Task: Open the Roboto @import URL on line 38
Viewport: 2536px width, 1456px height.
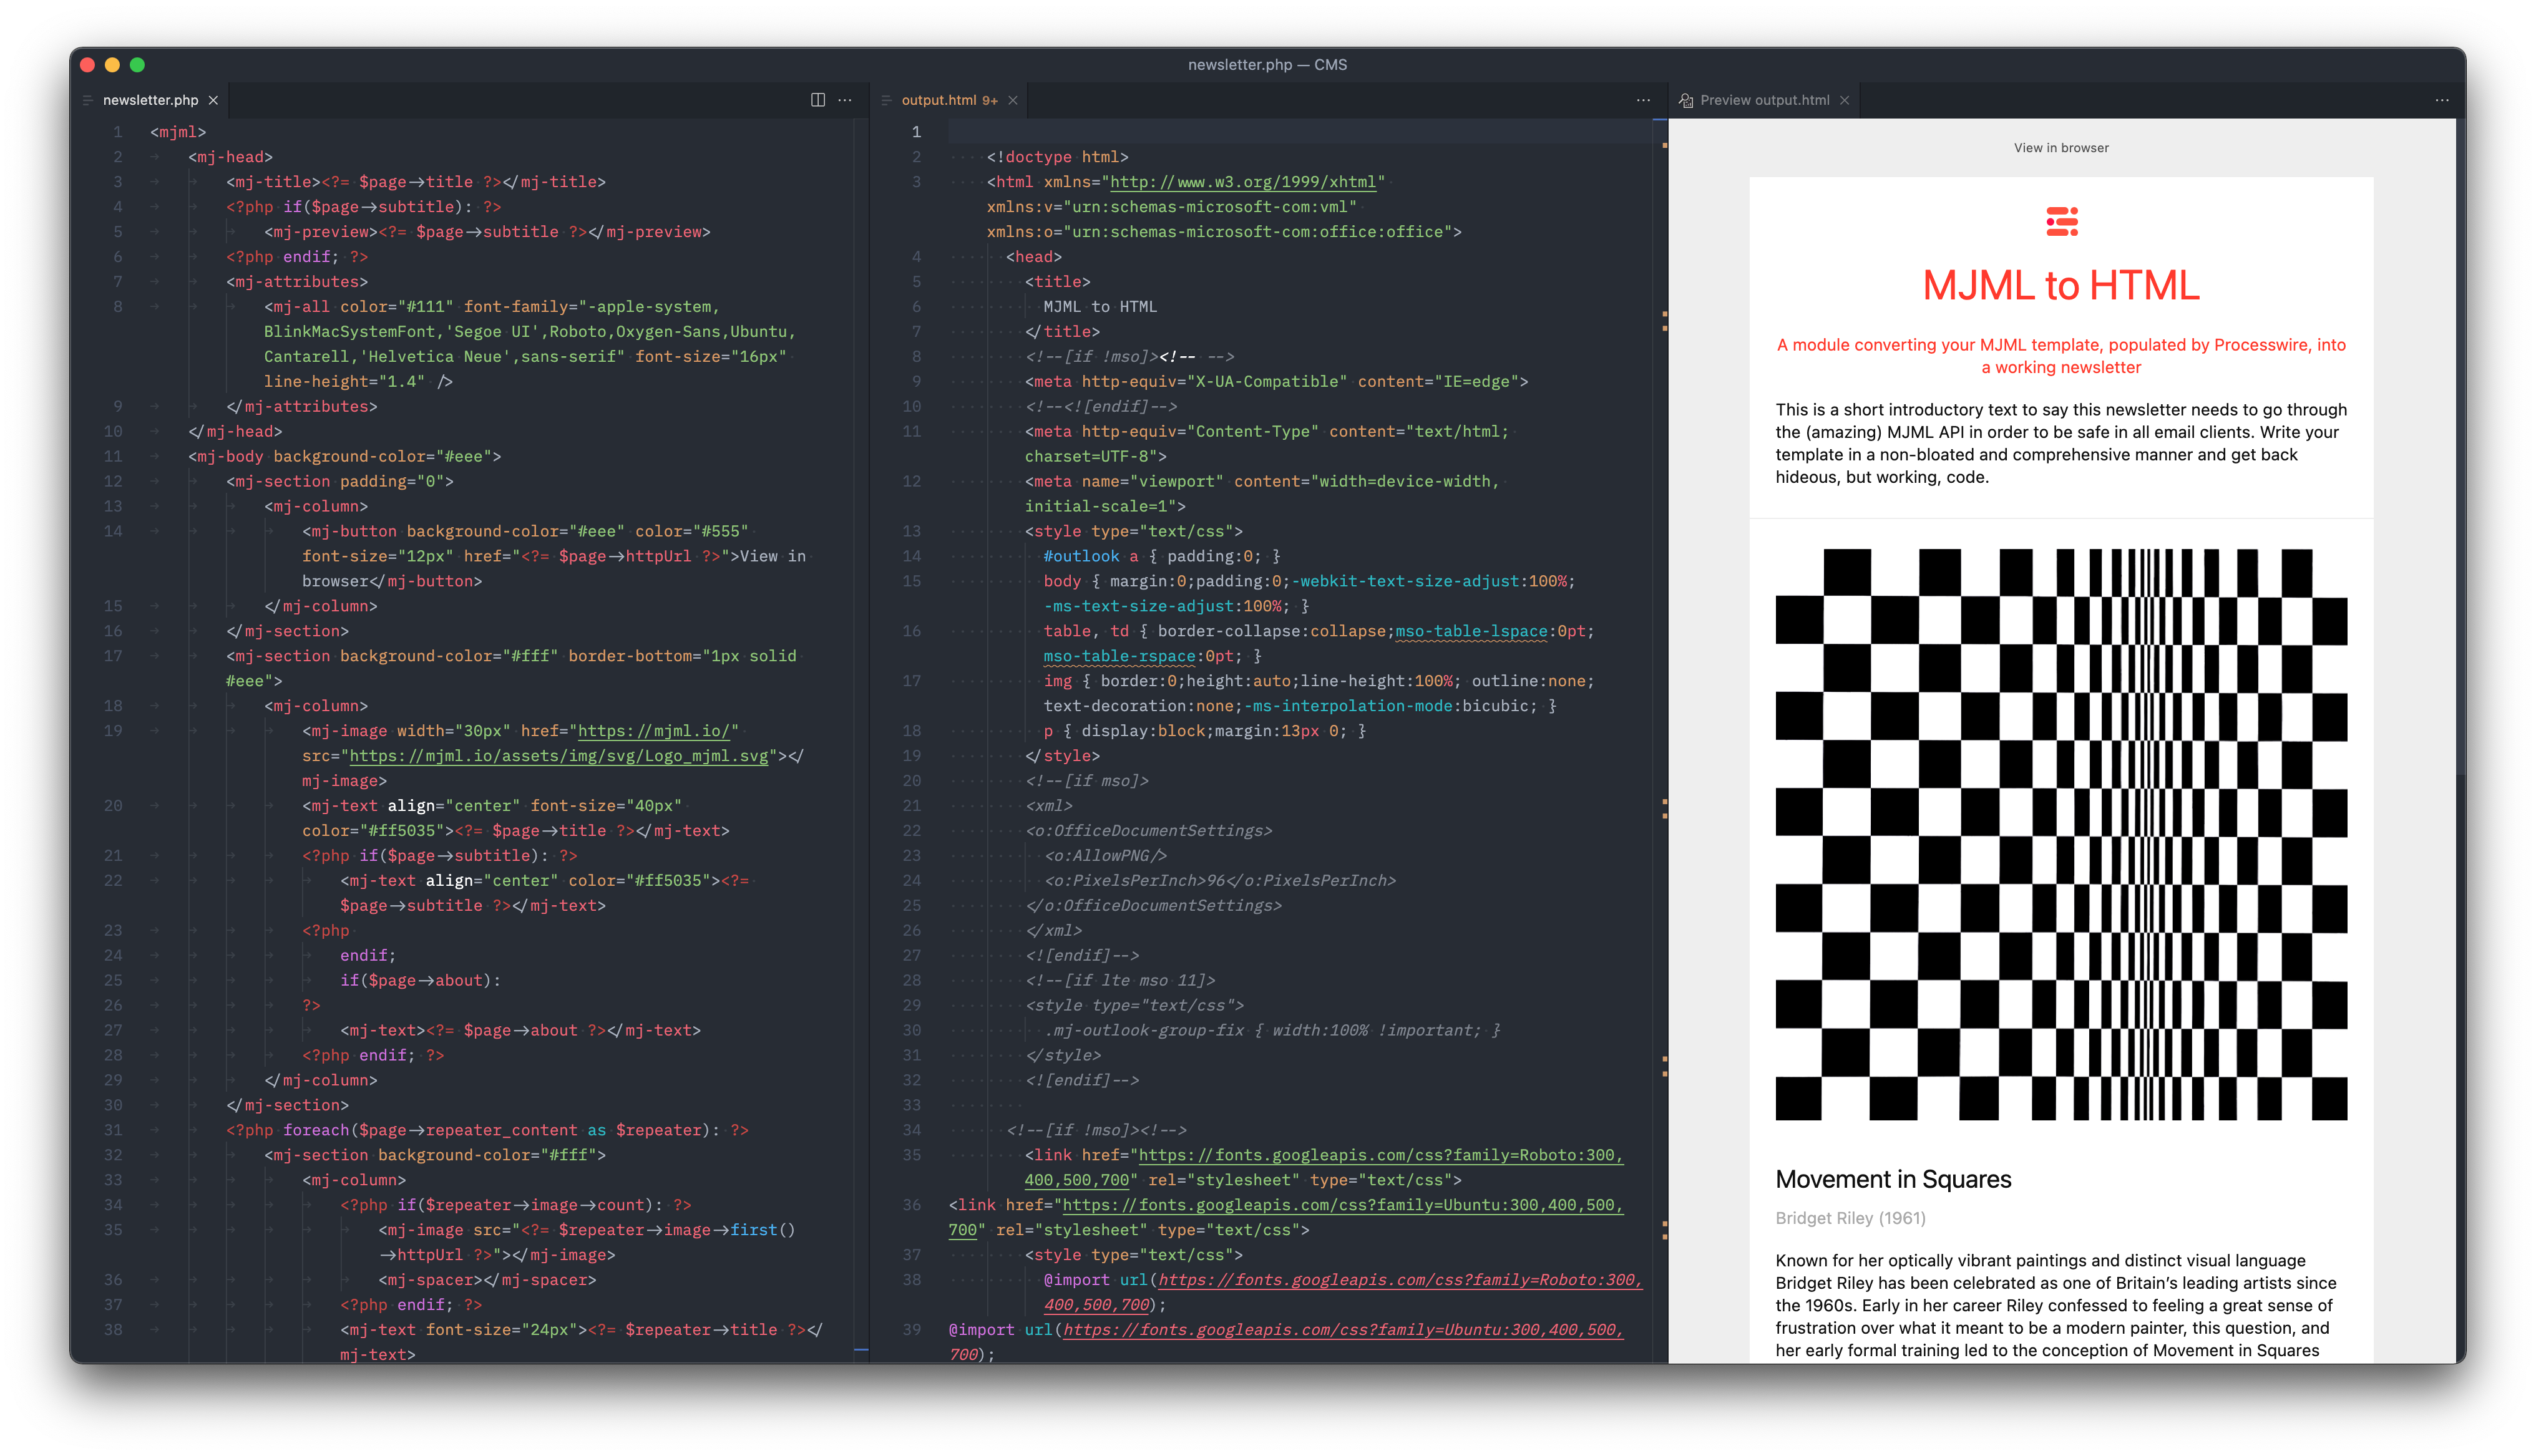Action: click(1400, 1280)
